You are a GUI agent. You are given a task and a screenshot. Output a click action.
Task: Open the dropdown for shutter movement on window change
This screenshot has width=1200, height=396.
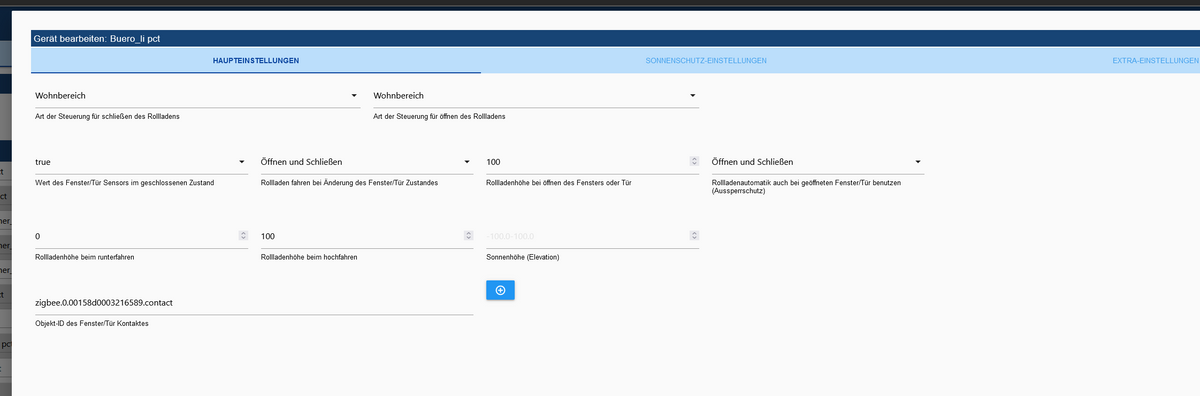pos(365,162)
